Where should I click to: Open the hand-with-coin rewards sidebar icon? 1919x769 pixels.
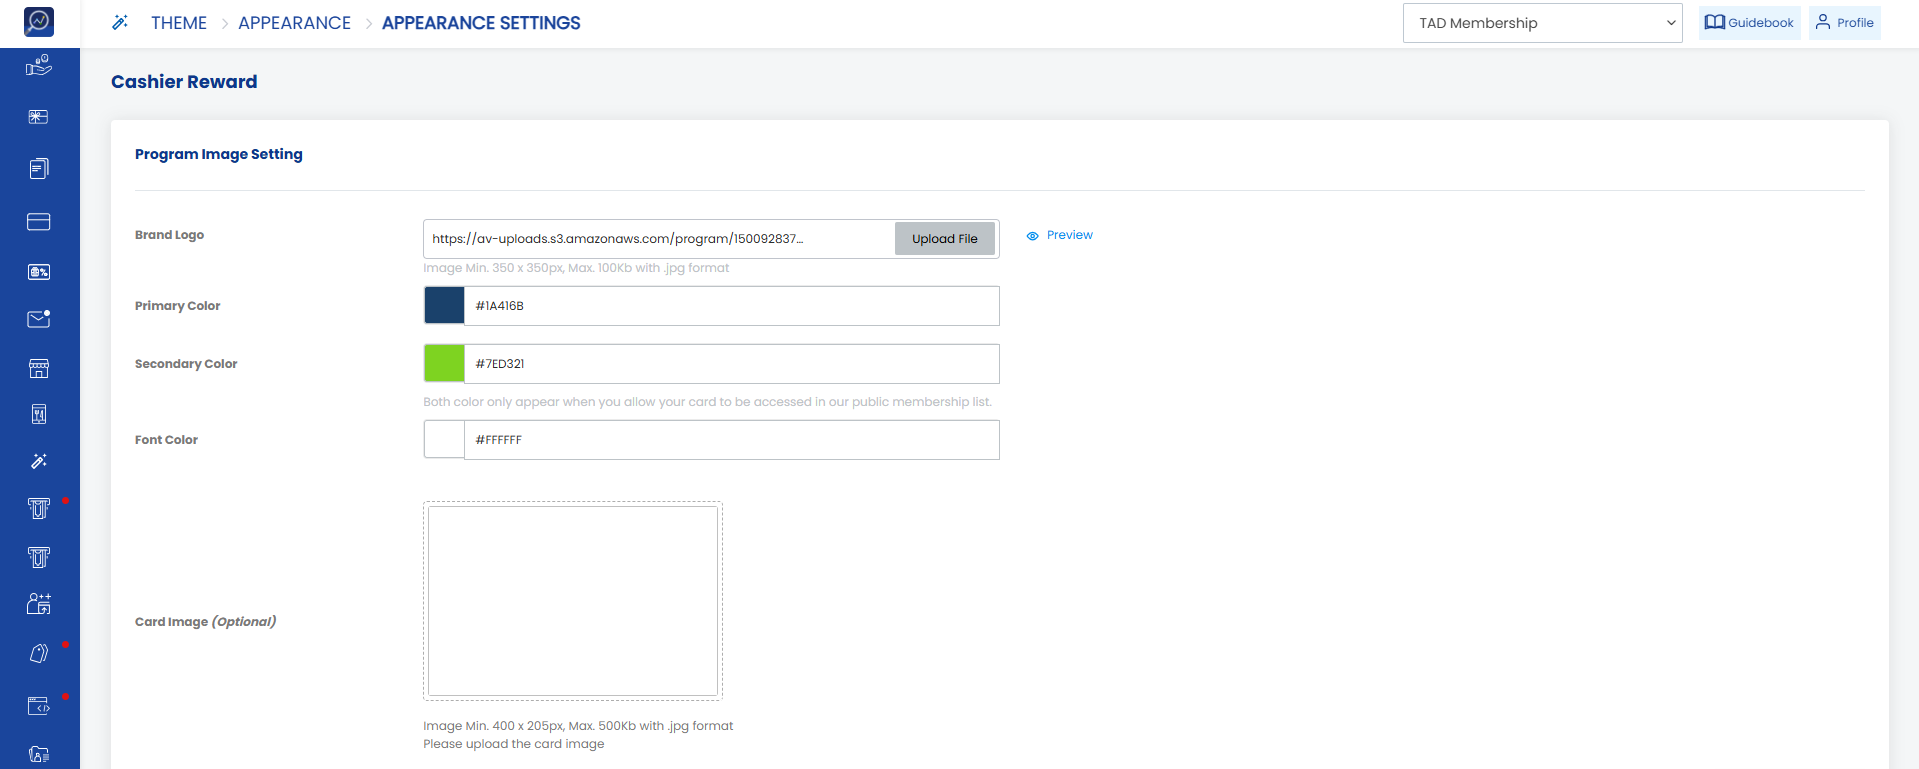coord(39,66)
